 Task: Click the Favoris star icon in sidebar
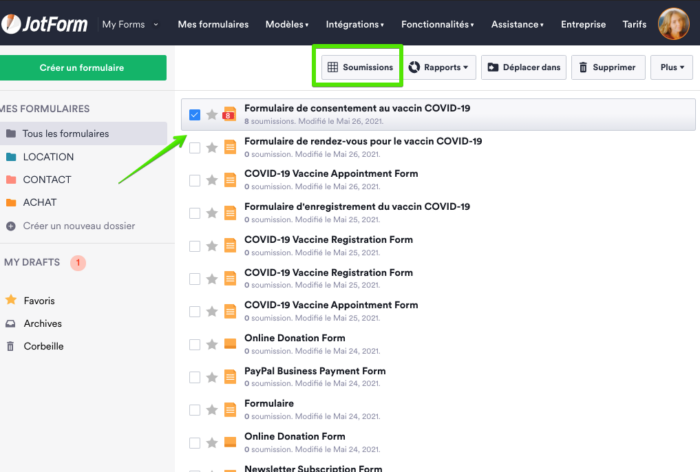[x=11, y=300]
